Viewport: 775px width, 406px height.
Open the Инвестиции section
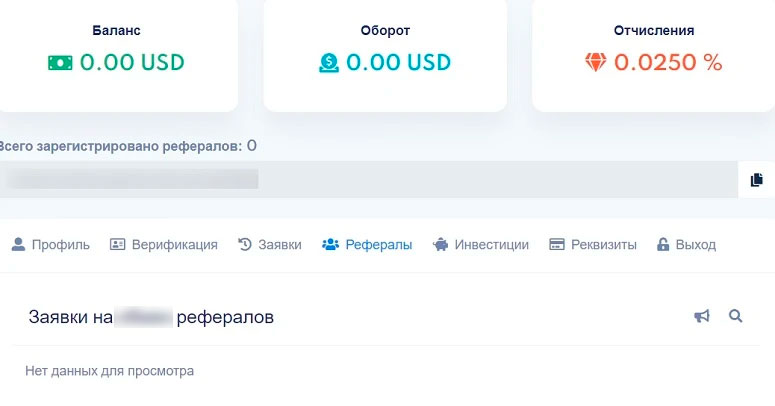(491, 245)
